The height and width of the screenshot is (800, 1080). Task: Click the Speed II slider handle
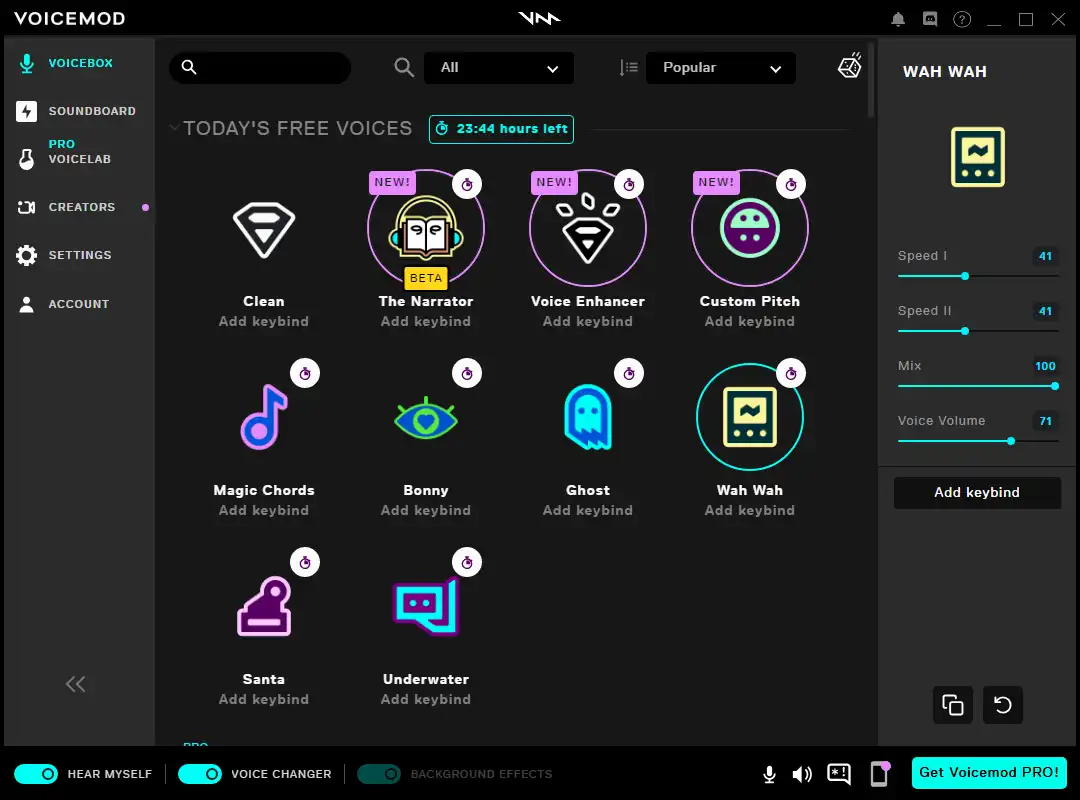pyautogui.click(x=965, y=331)
